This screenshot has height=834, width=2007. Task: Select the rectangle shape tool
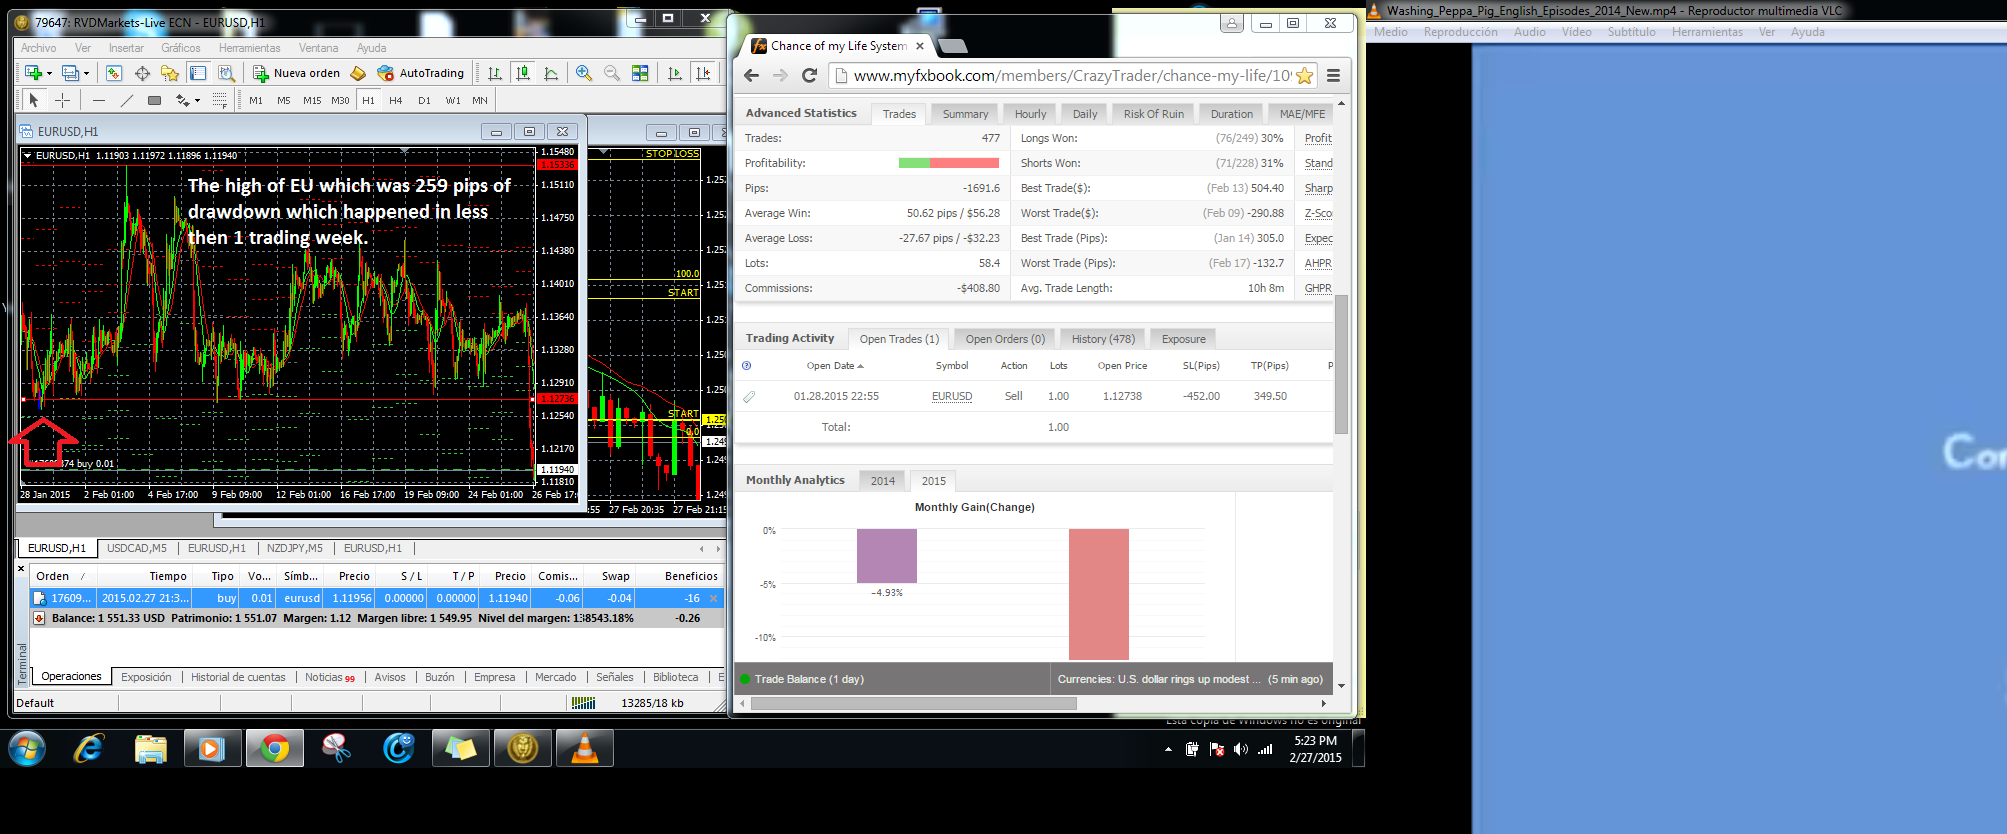click(154, 100)
